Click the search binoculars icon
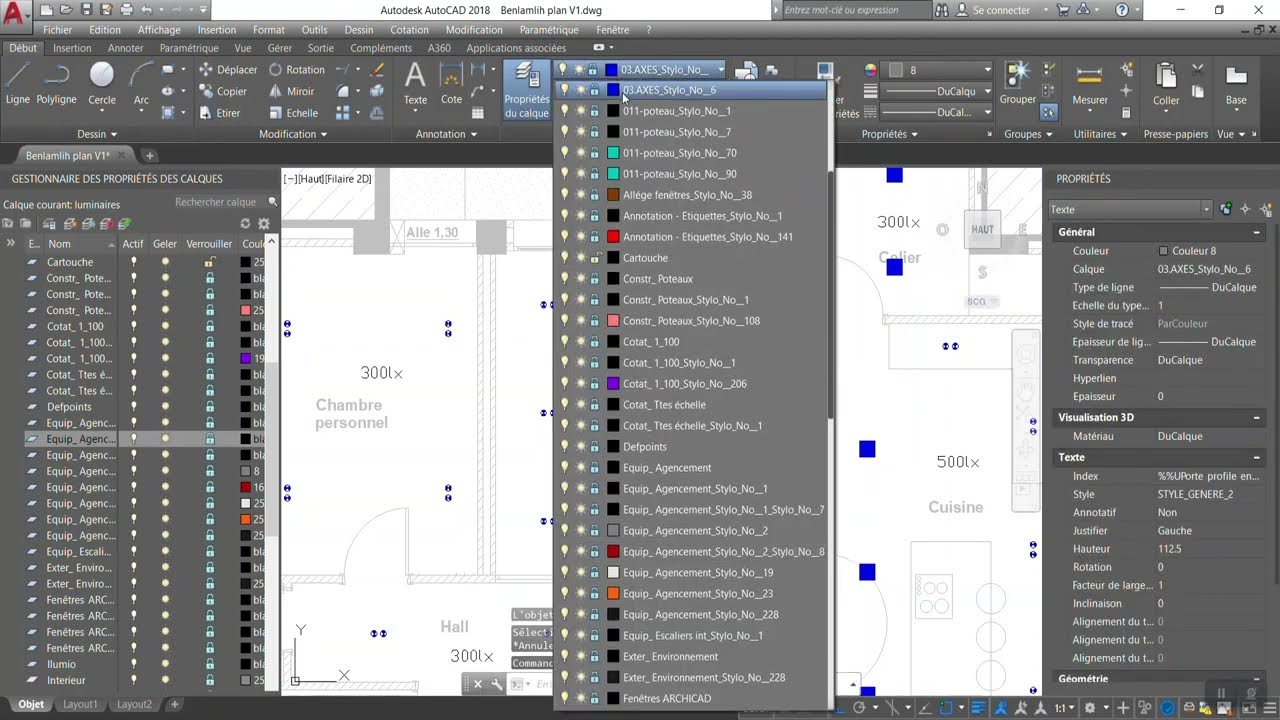The width and height of the screenshot is (1280, 720). tap(942, 10)
